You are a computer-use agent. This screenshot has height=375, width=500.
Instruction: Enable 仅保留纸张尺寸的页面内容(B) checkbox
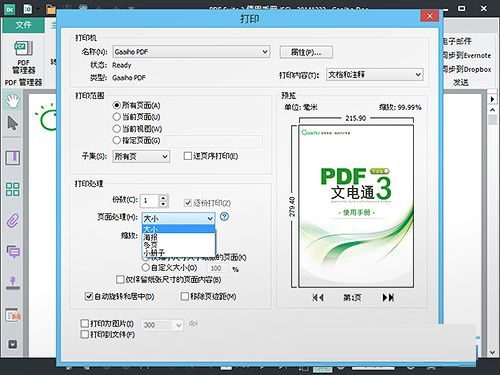tap(120, 279)
